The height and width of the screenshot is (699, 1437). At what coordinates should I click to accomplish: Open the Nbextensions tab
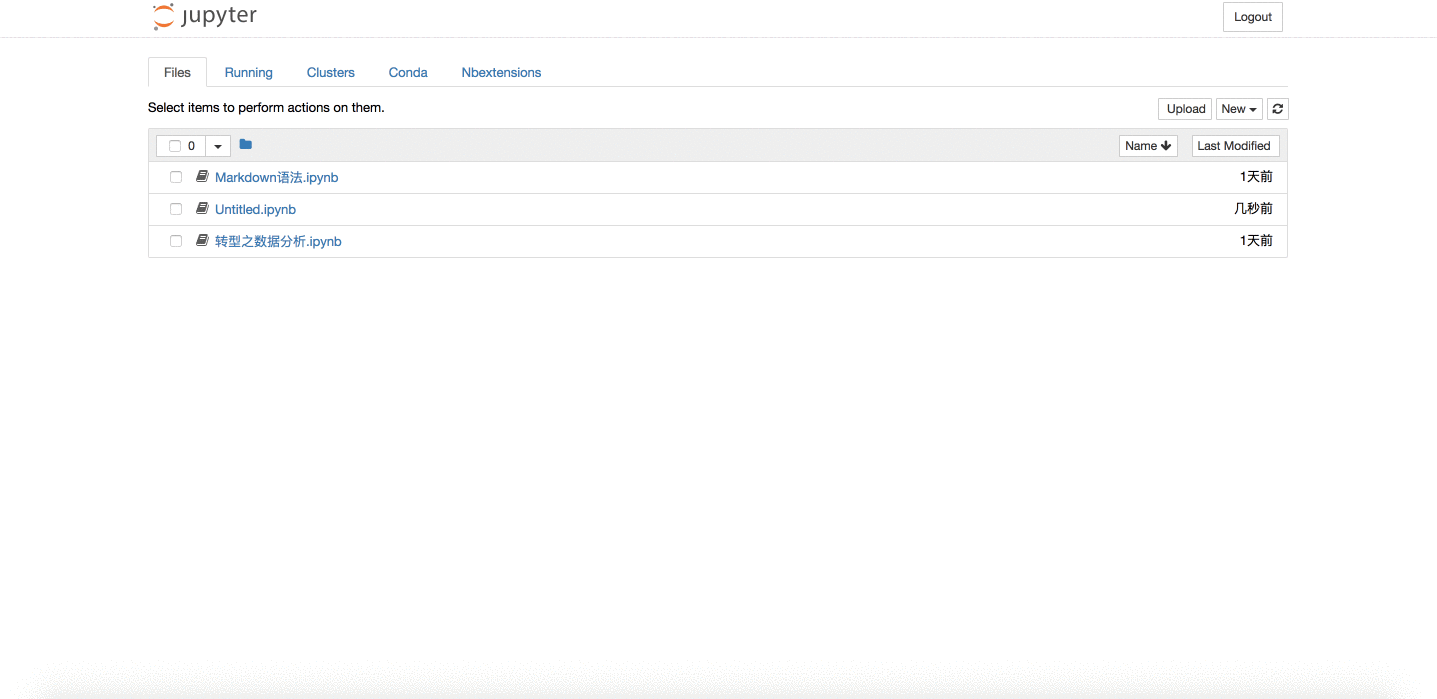point(501,72)
